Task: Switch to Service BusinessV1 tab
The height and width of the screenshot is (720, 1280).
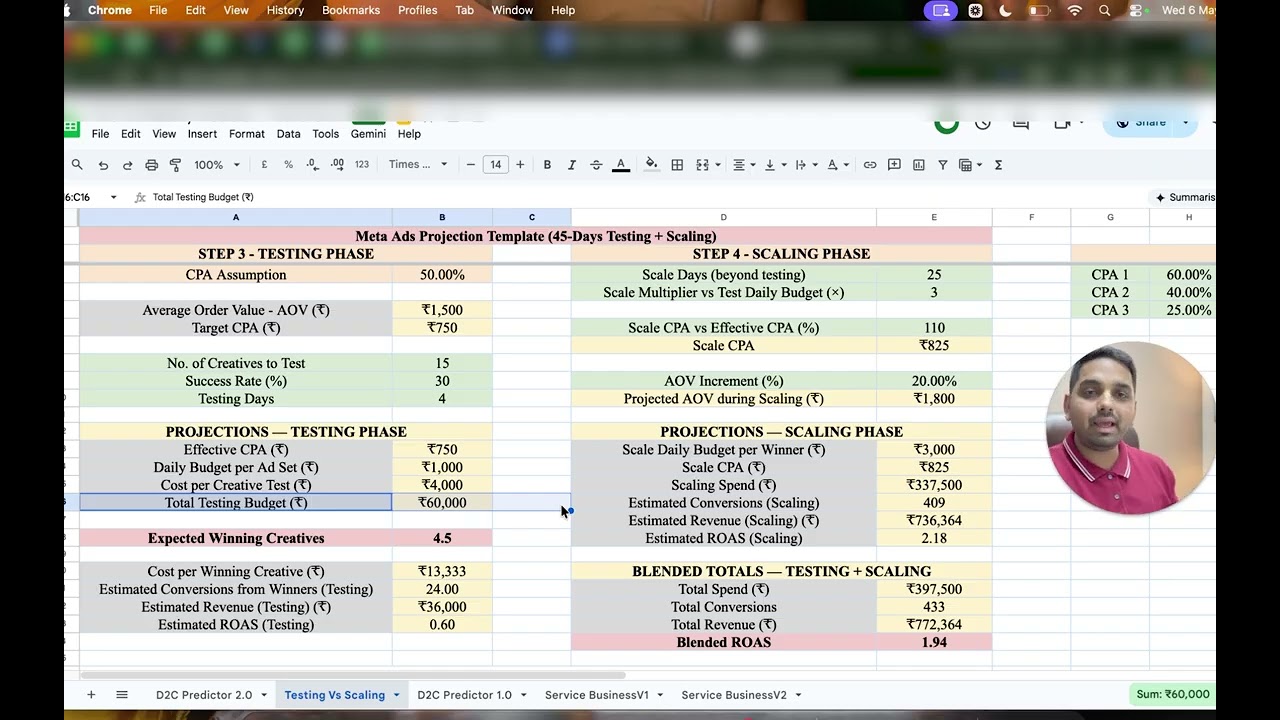Action: (x=597, y=695)
